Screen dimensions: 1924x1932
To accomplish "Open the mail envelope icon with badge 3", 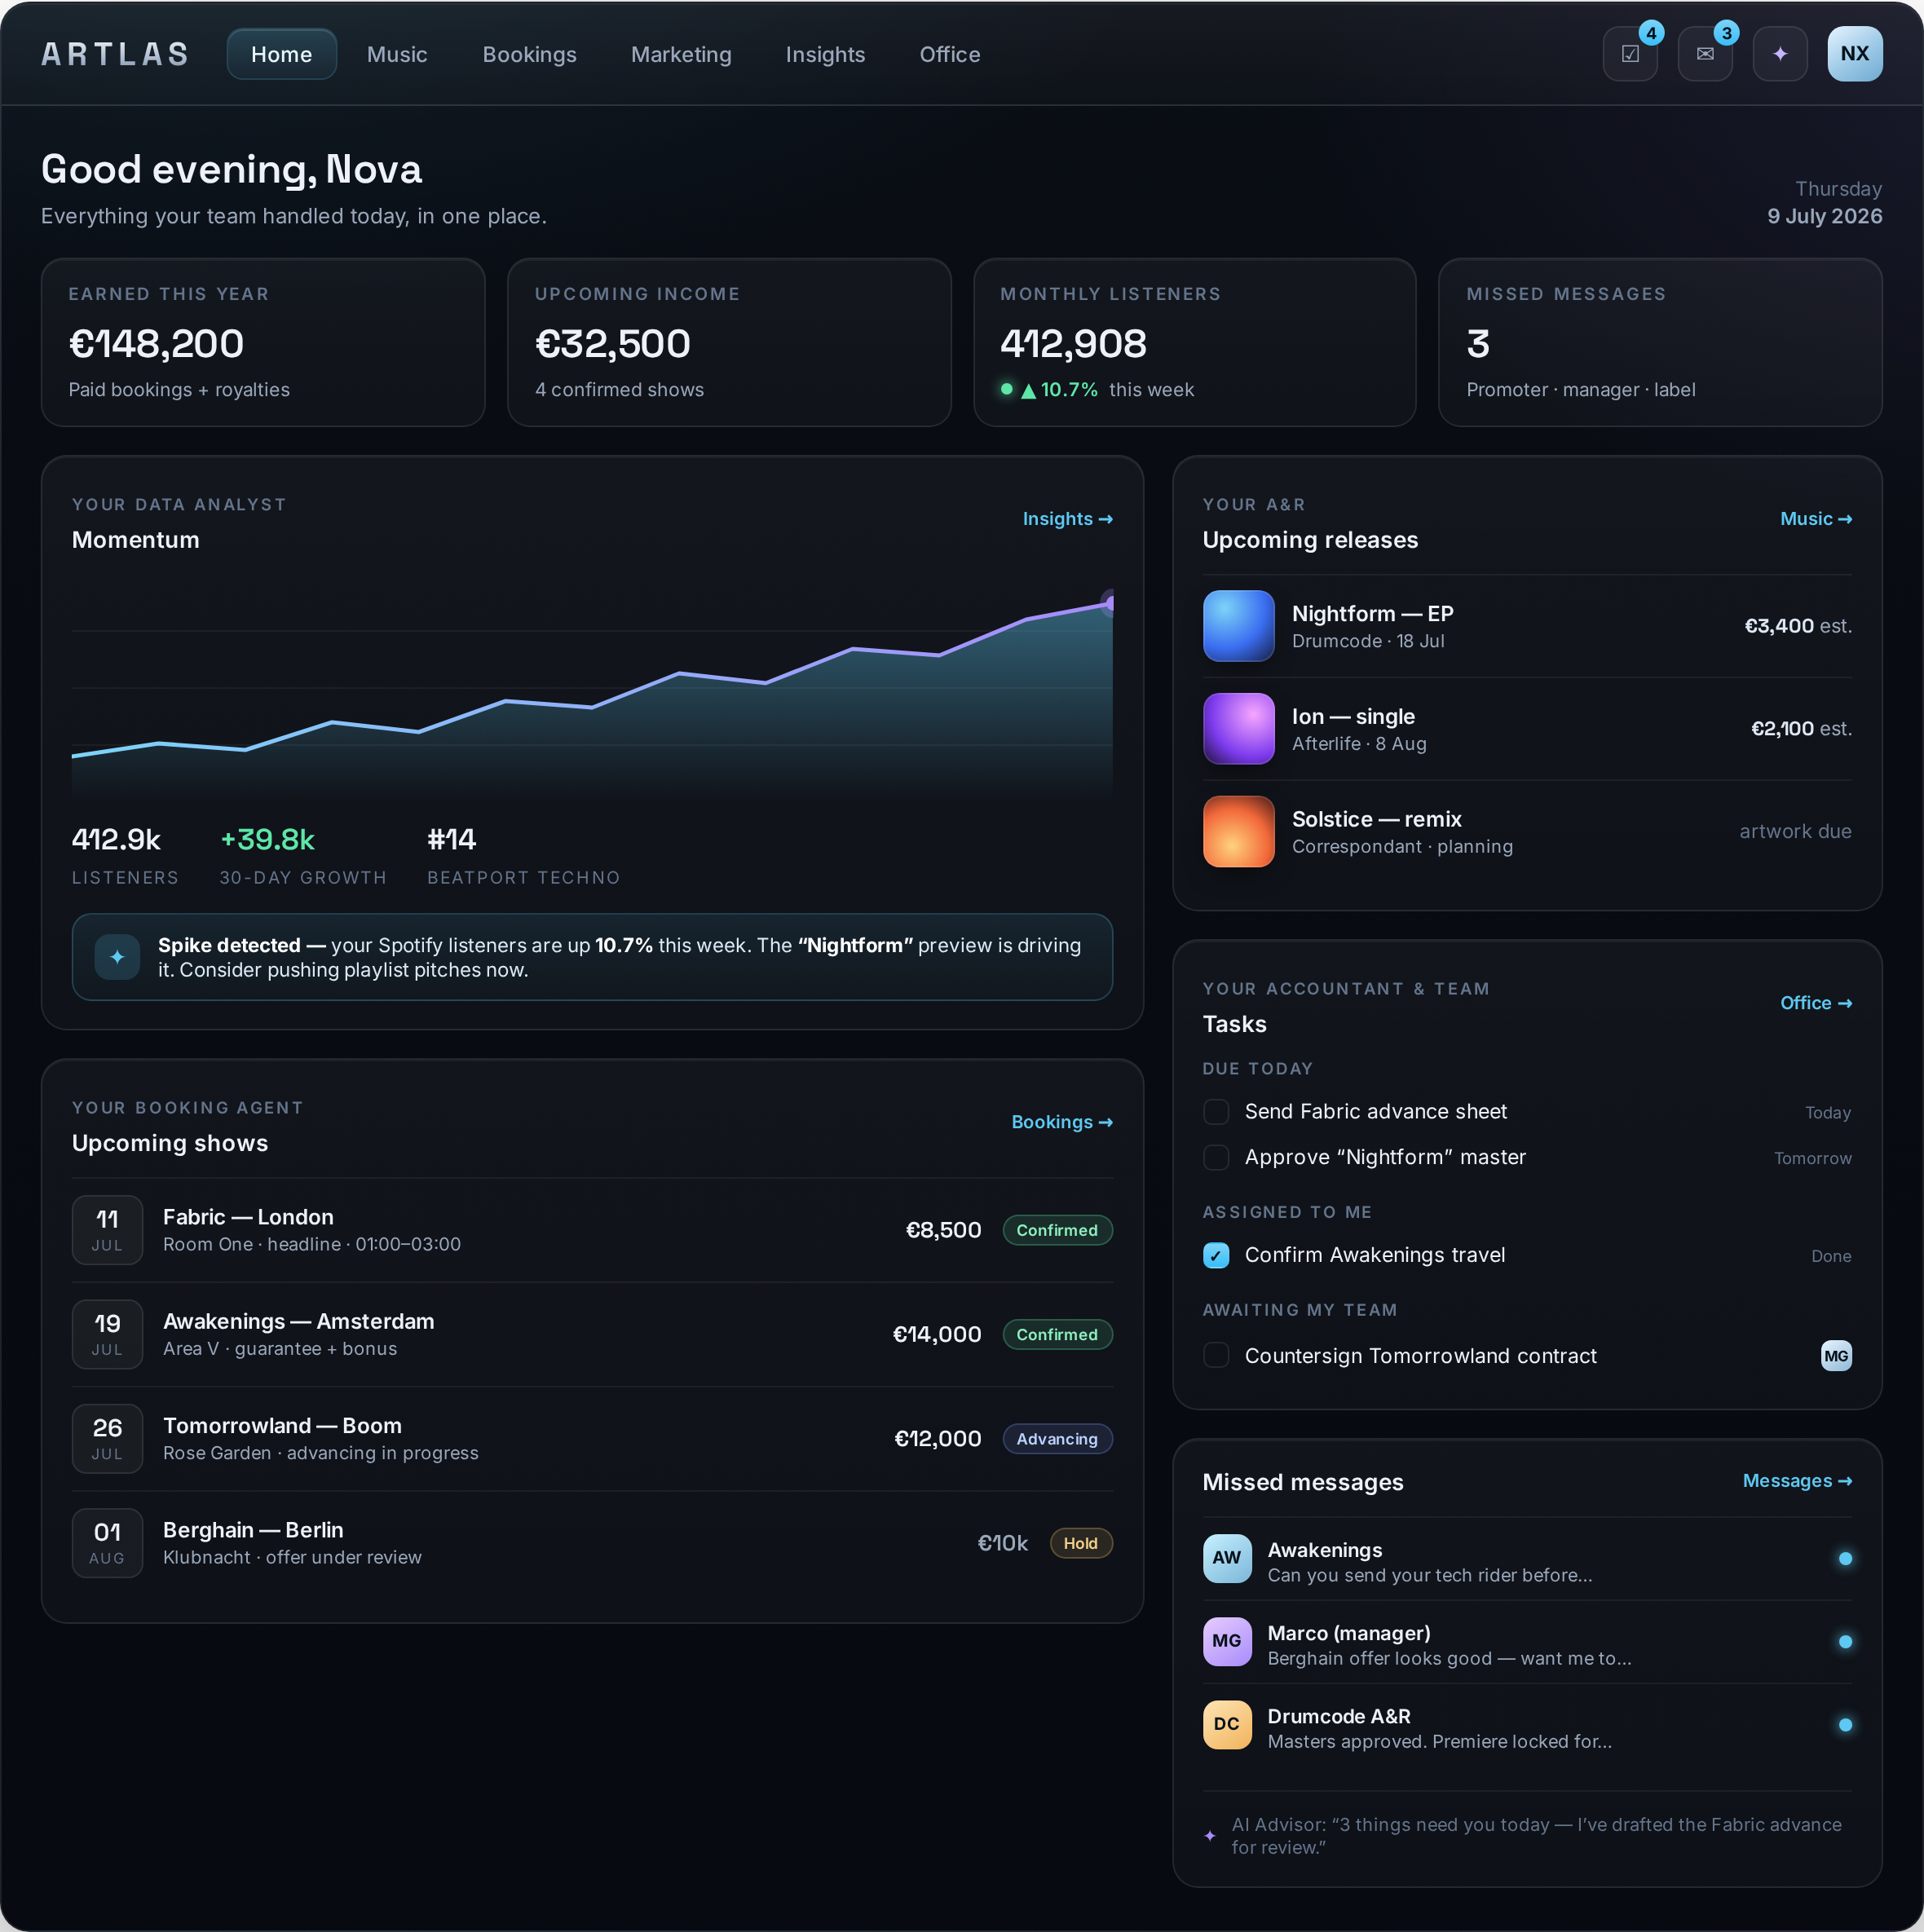I will [1705, 54].
